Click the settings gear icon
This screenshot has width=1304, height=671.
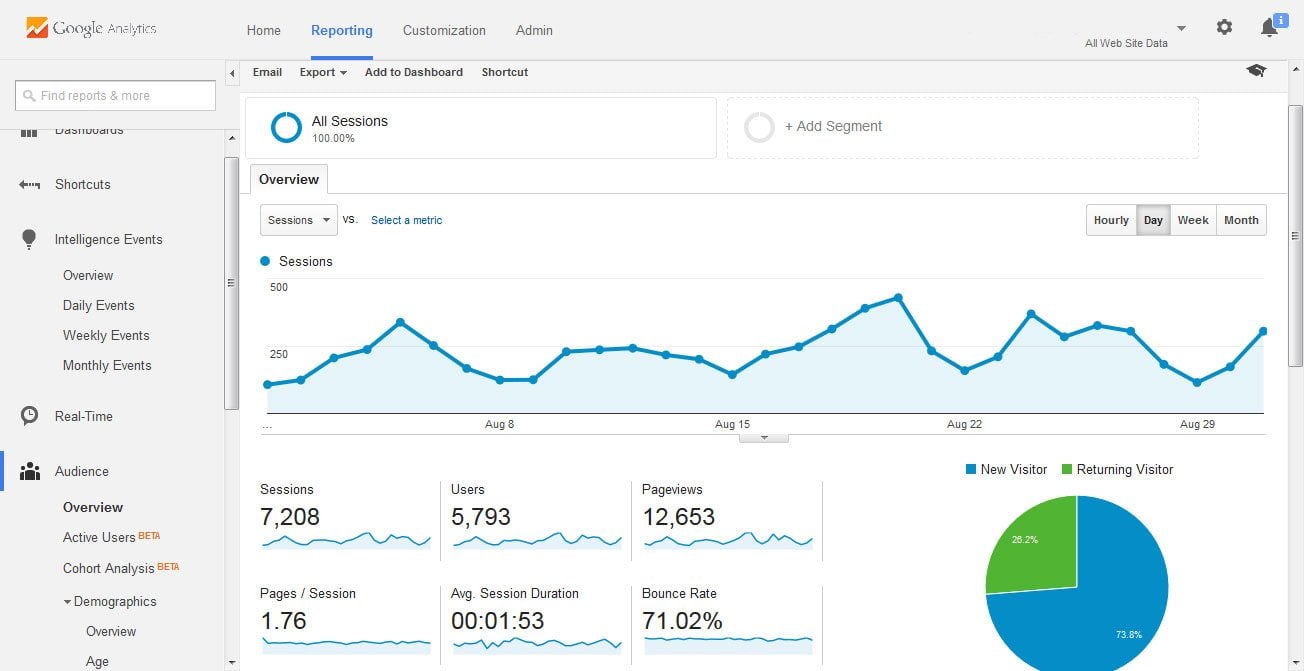1224,28
